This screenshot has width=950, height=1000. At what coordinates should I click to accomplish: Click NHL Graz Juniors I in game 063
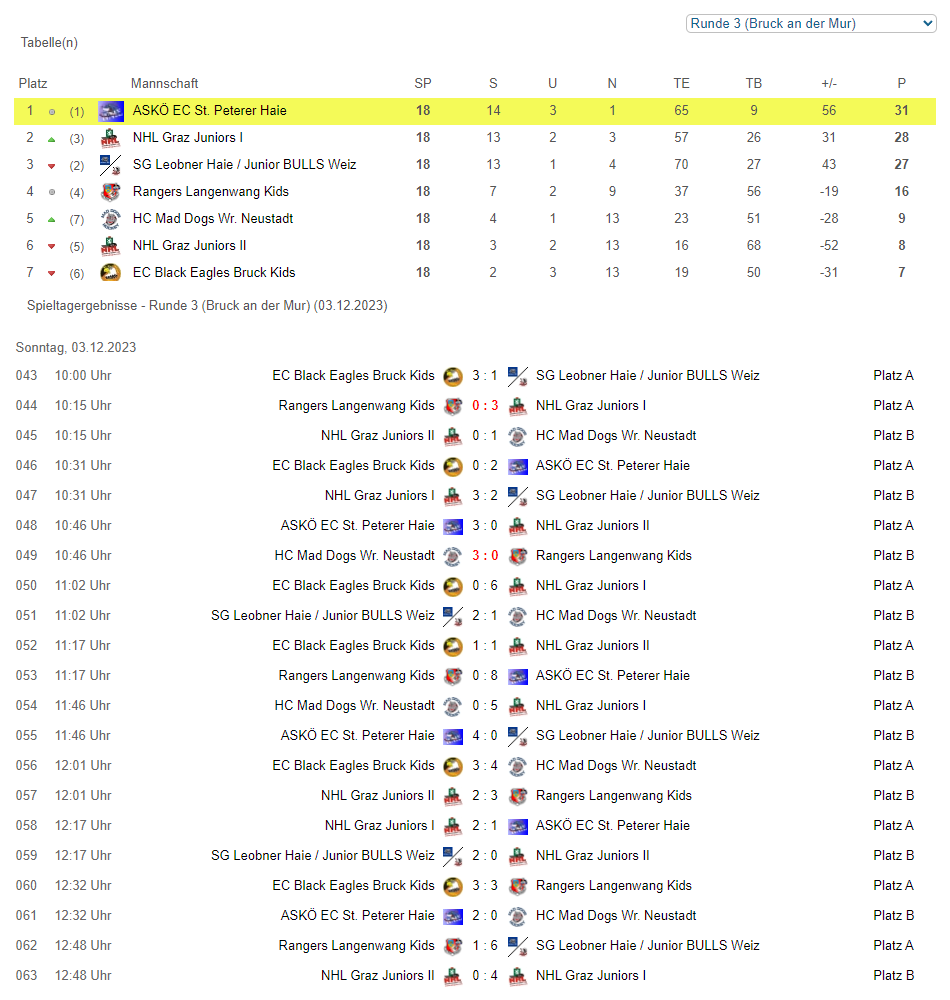(590, 976)
